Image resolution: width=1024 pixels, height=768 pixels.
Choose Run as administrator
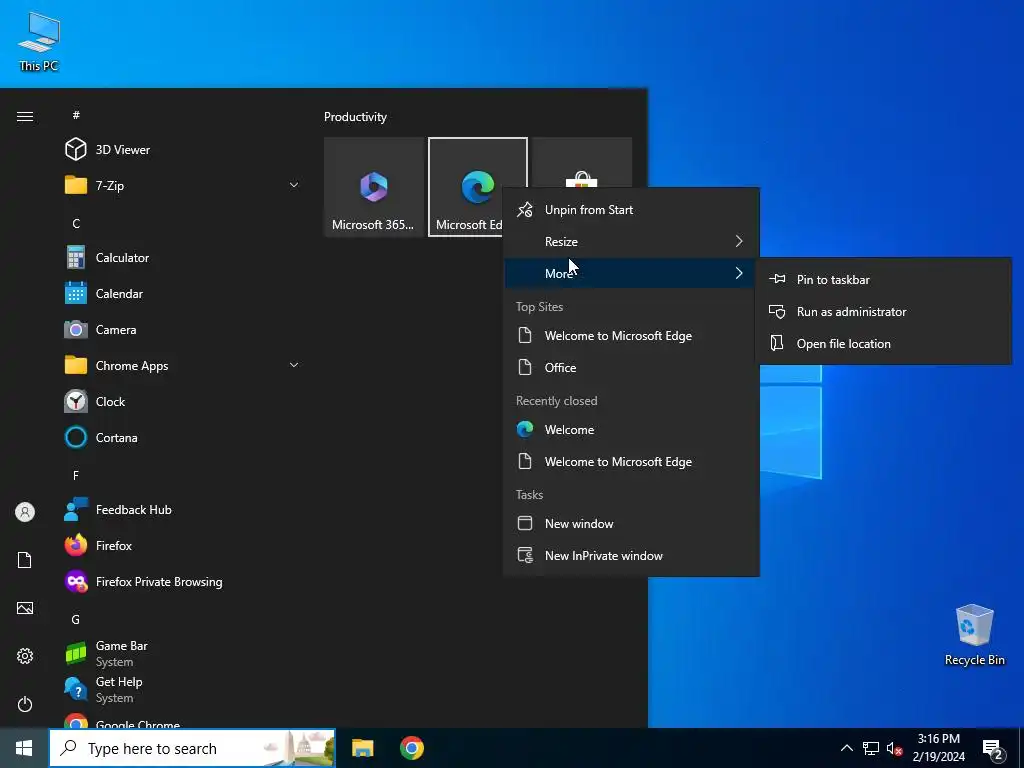(x=884, y=312)
